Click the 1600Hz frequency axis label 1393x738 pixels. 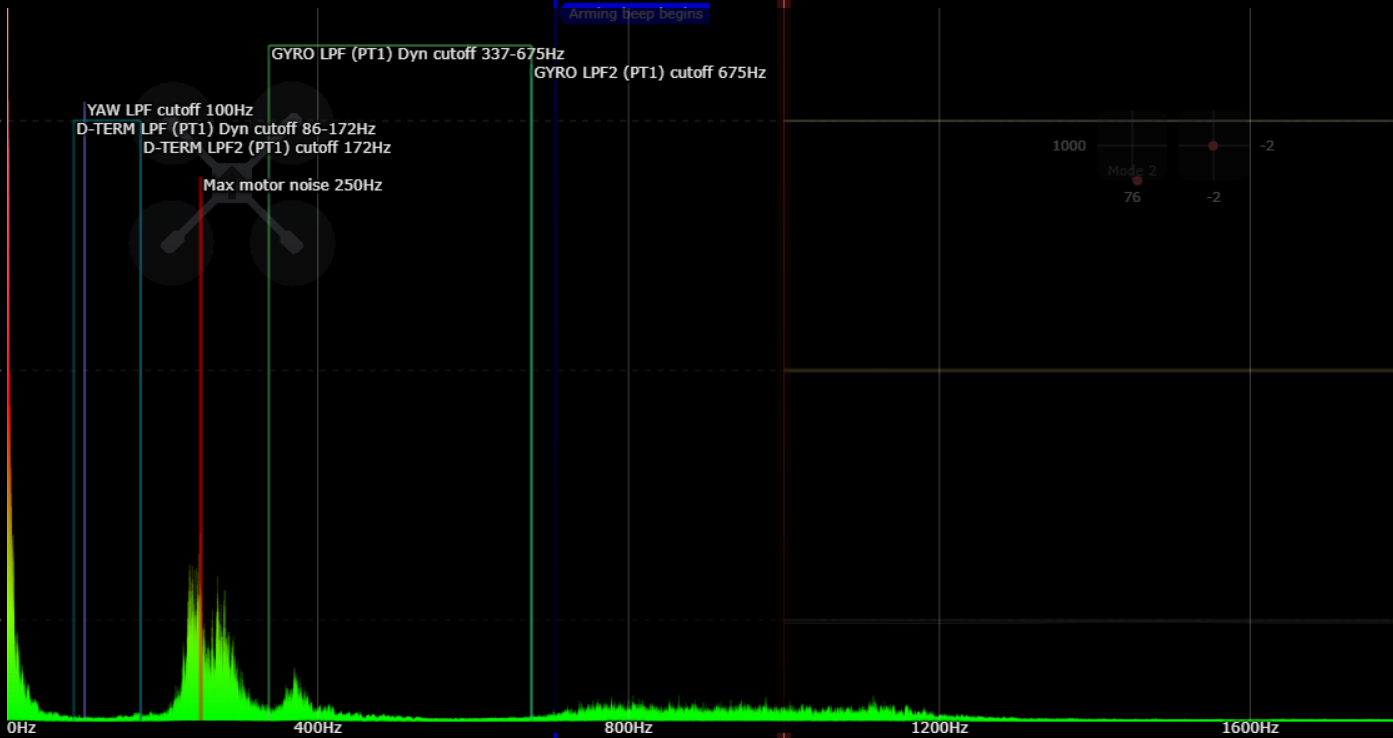pos(1250,728)
